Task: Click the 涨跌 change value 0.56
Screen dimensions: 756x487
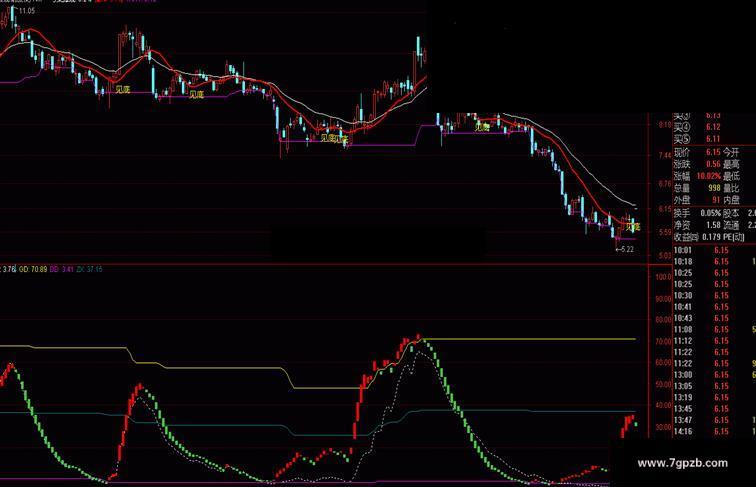Action: pos(713,164)
